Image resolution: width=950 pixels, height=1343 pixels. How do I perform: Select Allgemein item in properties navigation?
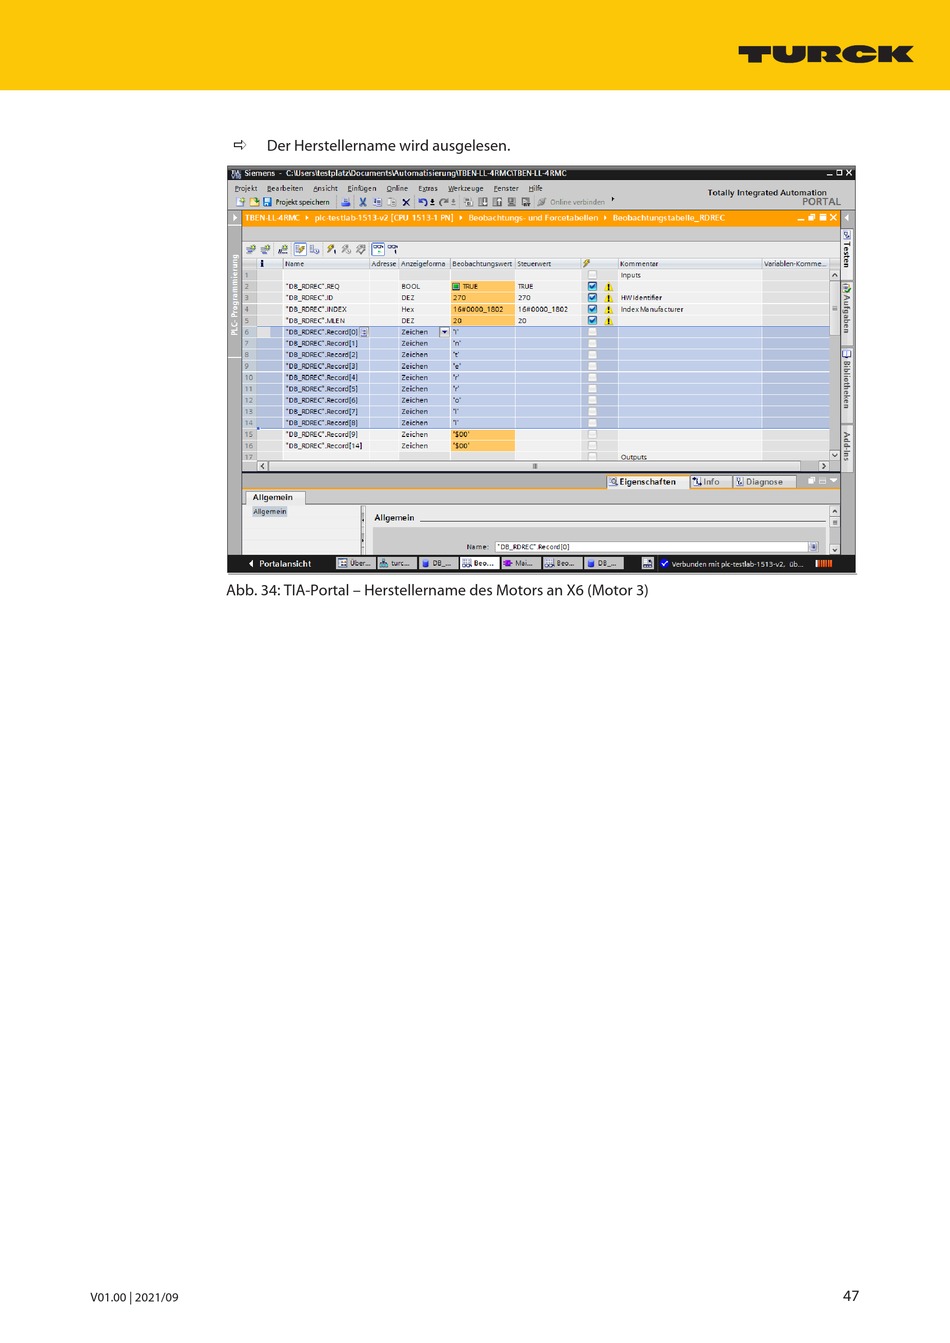(270, 511)
